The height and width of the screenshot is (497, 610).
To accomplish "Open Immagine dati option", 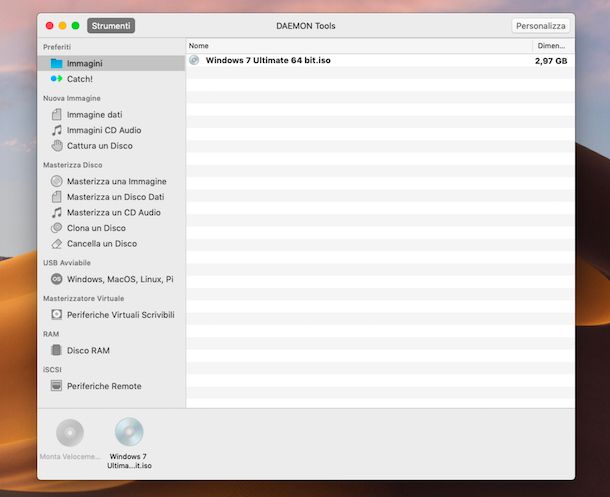I will click(94, 115).
